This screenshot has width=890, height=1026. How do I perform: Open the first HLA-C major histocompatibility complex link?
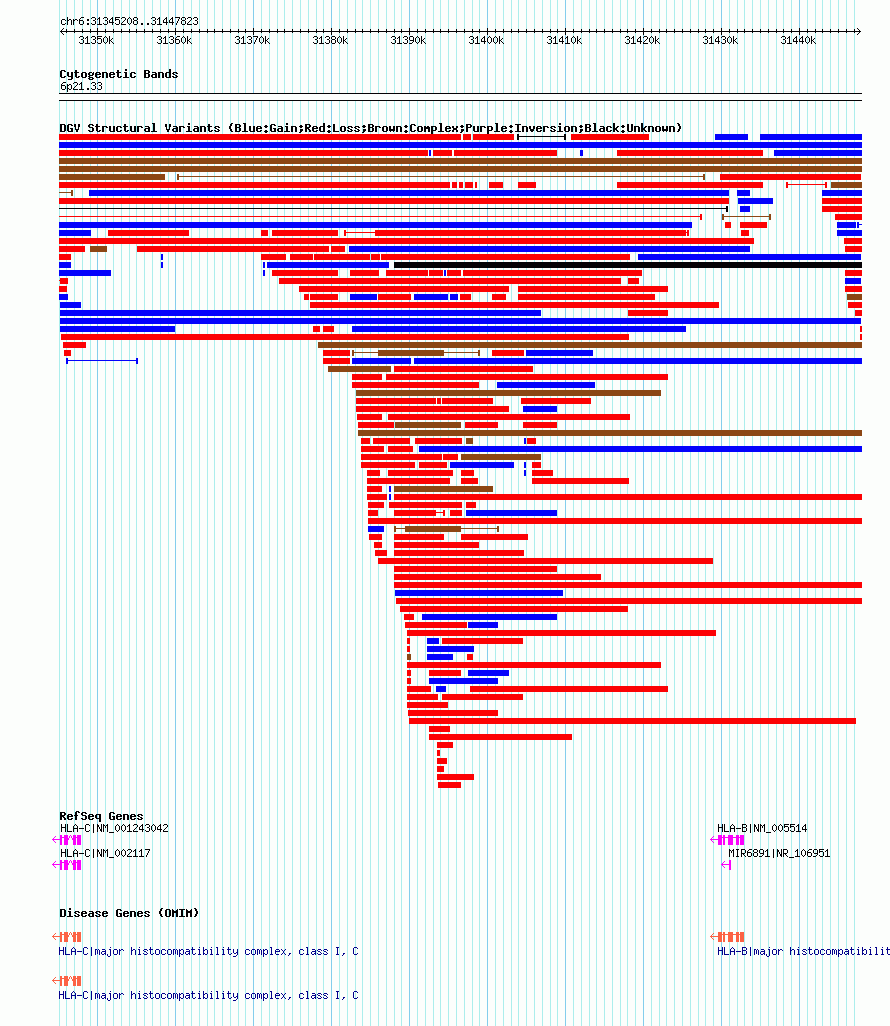click(x=208, y=951)
